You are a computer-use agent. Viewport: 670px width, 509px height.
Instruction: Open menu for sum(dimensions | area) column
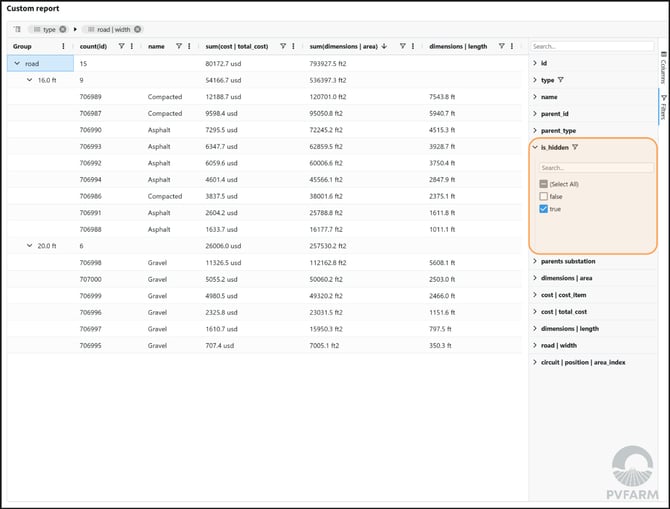413,46
